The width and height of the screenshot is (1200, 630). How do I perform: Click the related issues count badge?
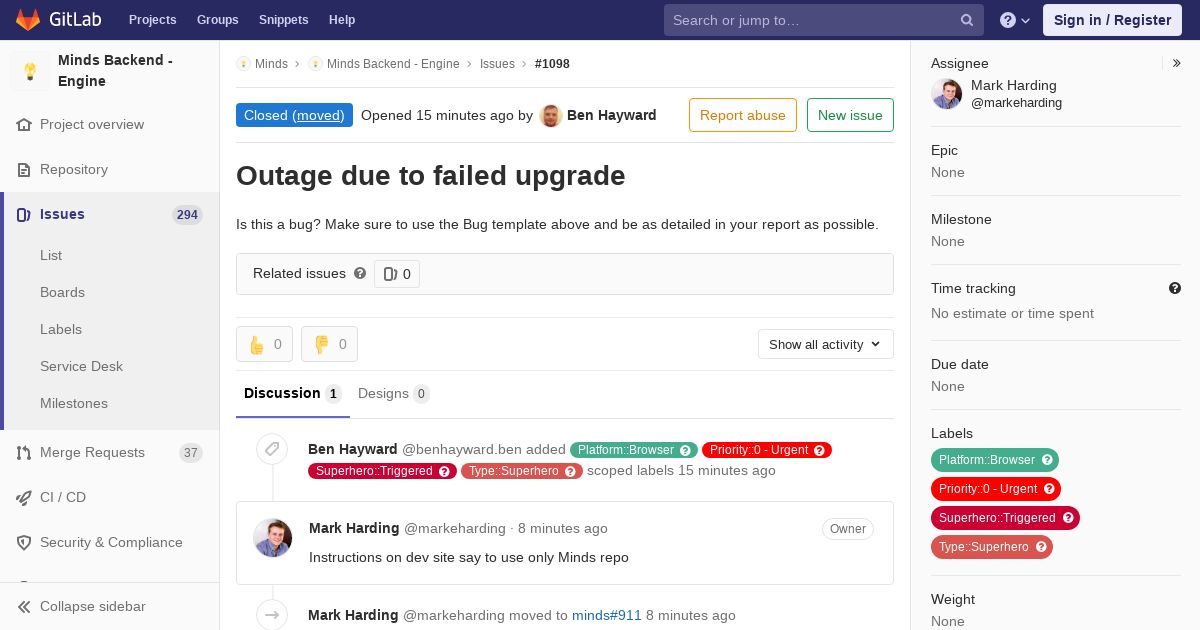click(397, 274)
